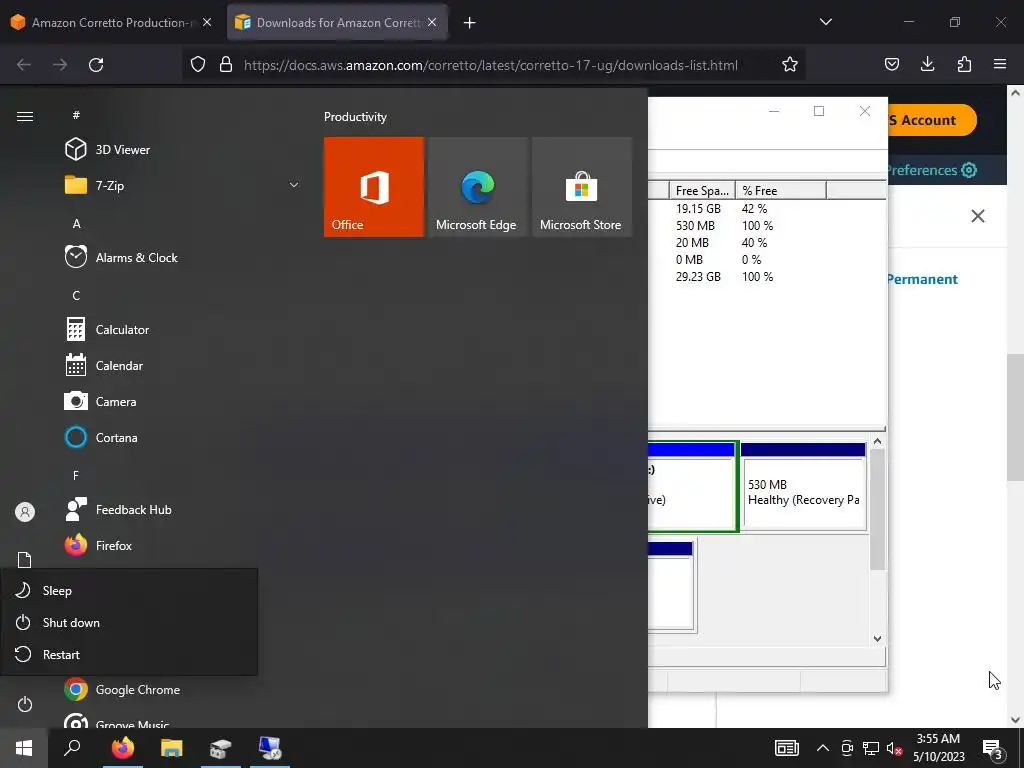
Task: Select the 530 MB Recovery Partition block
Action: coord(803,487)
